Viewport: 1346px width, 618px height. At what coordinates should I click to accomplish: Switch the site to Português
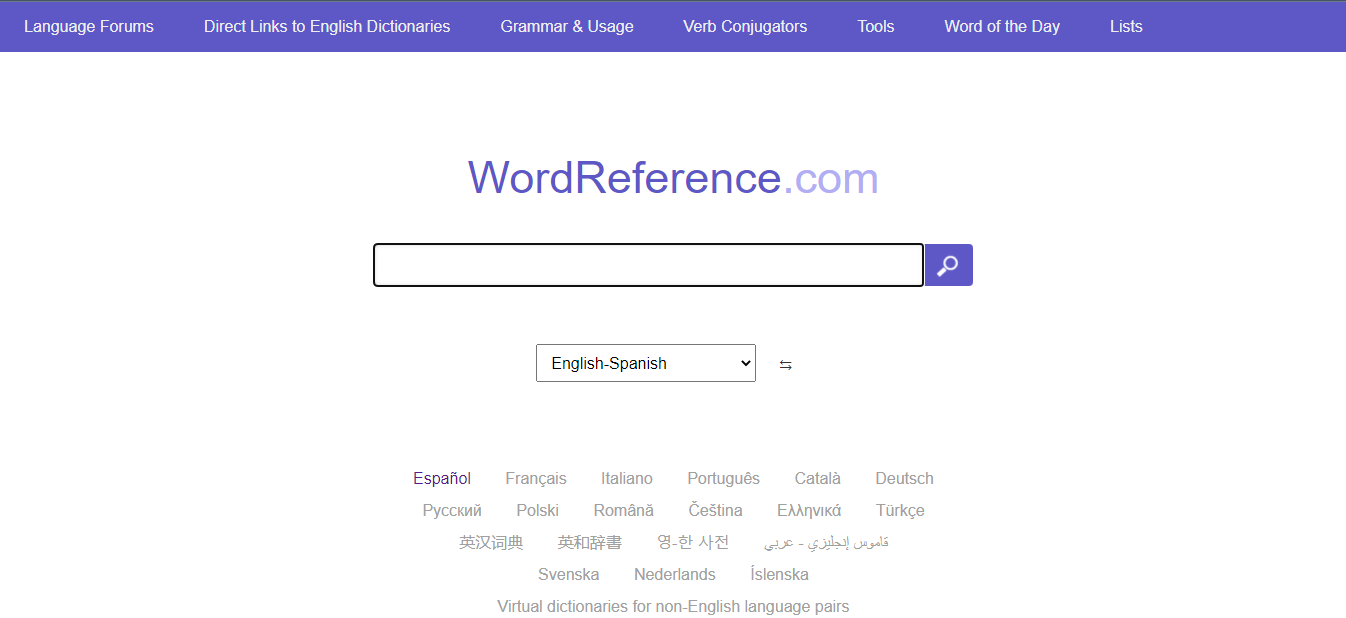(724, 478)
